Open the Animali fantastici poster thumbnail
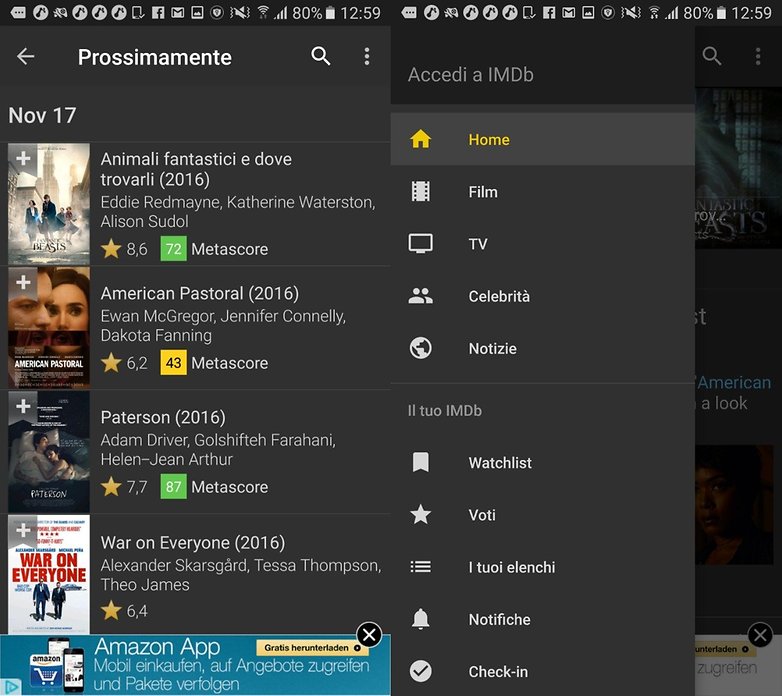The height and width of the screenshot is (696, 782). coord(49,204)
